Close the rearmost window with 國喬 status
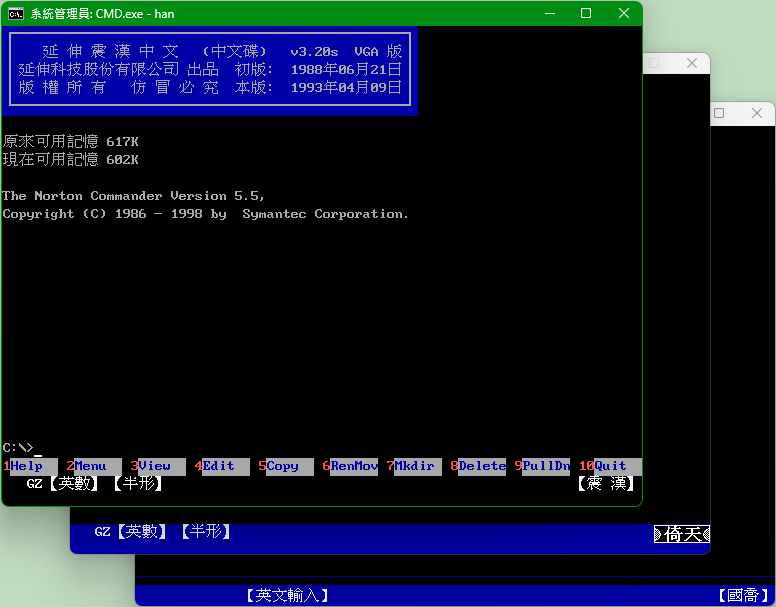Image resolution: width=776 pixels, height=607 pixels. point(757,113)
